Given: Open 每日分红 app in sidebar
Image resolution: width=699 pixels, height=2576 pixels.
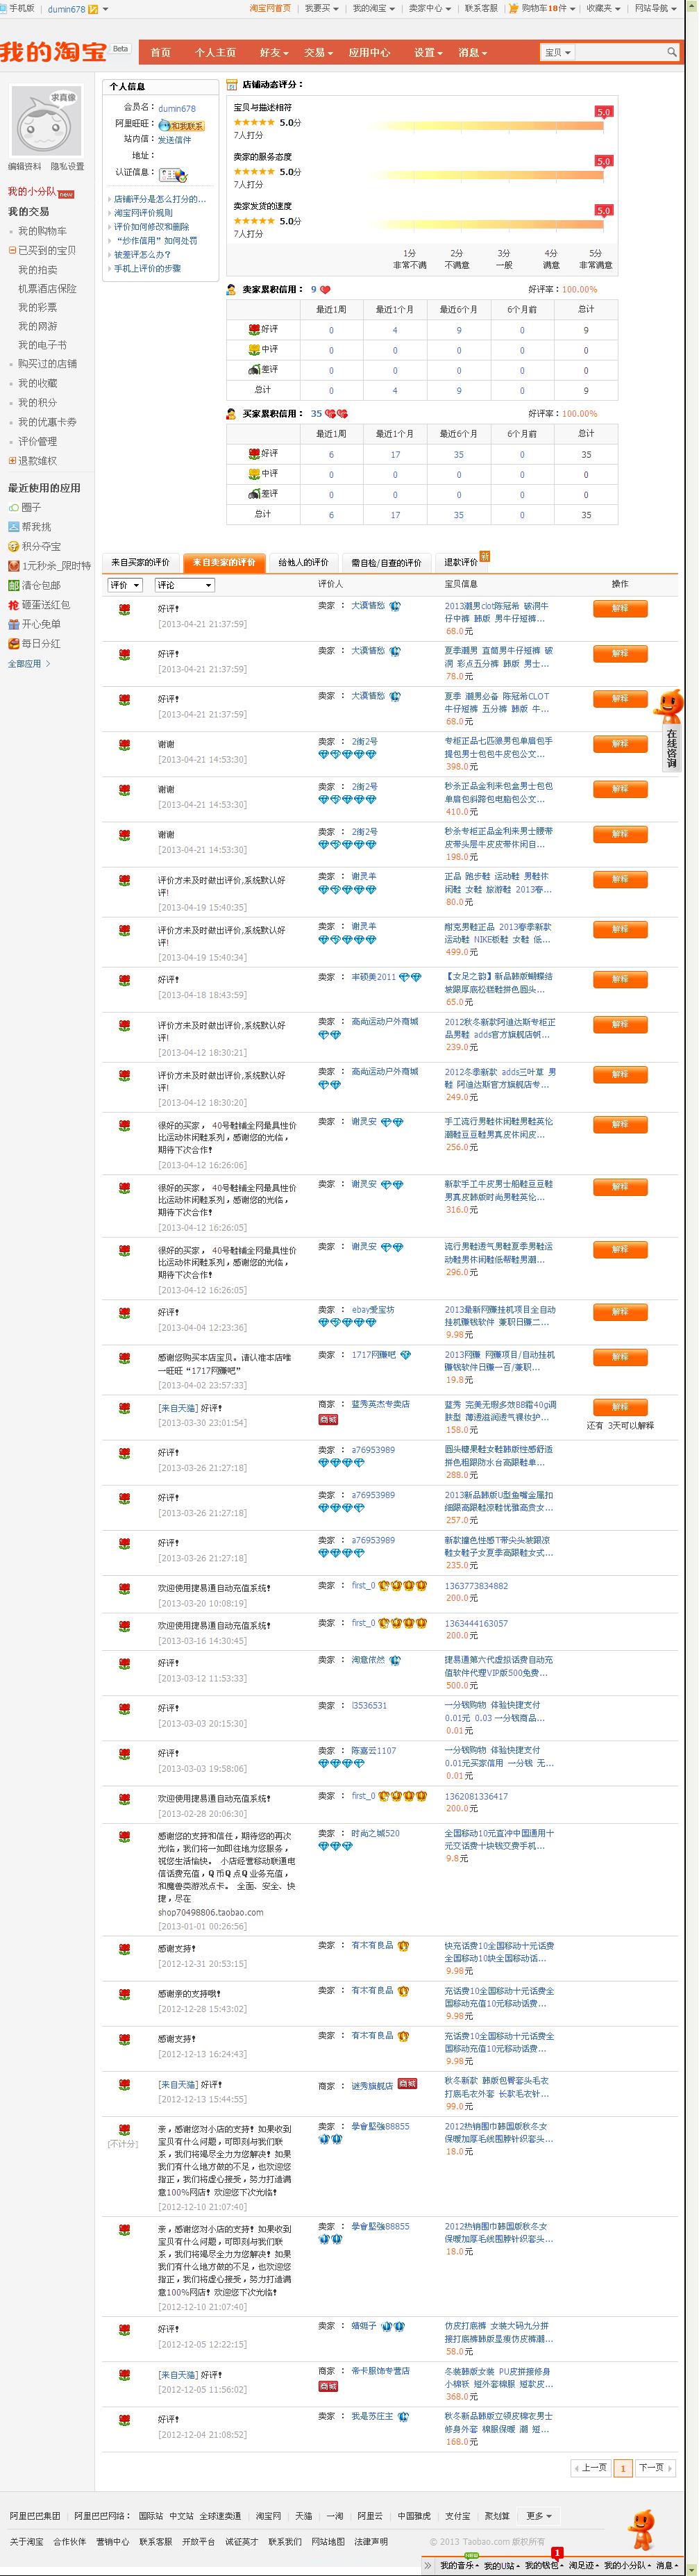Looking at the screenshot, I should click(35, 643).
